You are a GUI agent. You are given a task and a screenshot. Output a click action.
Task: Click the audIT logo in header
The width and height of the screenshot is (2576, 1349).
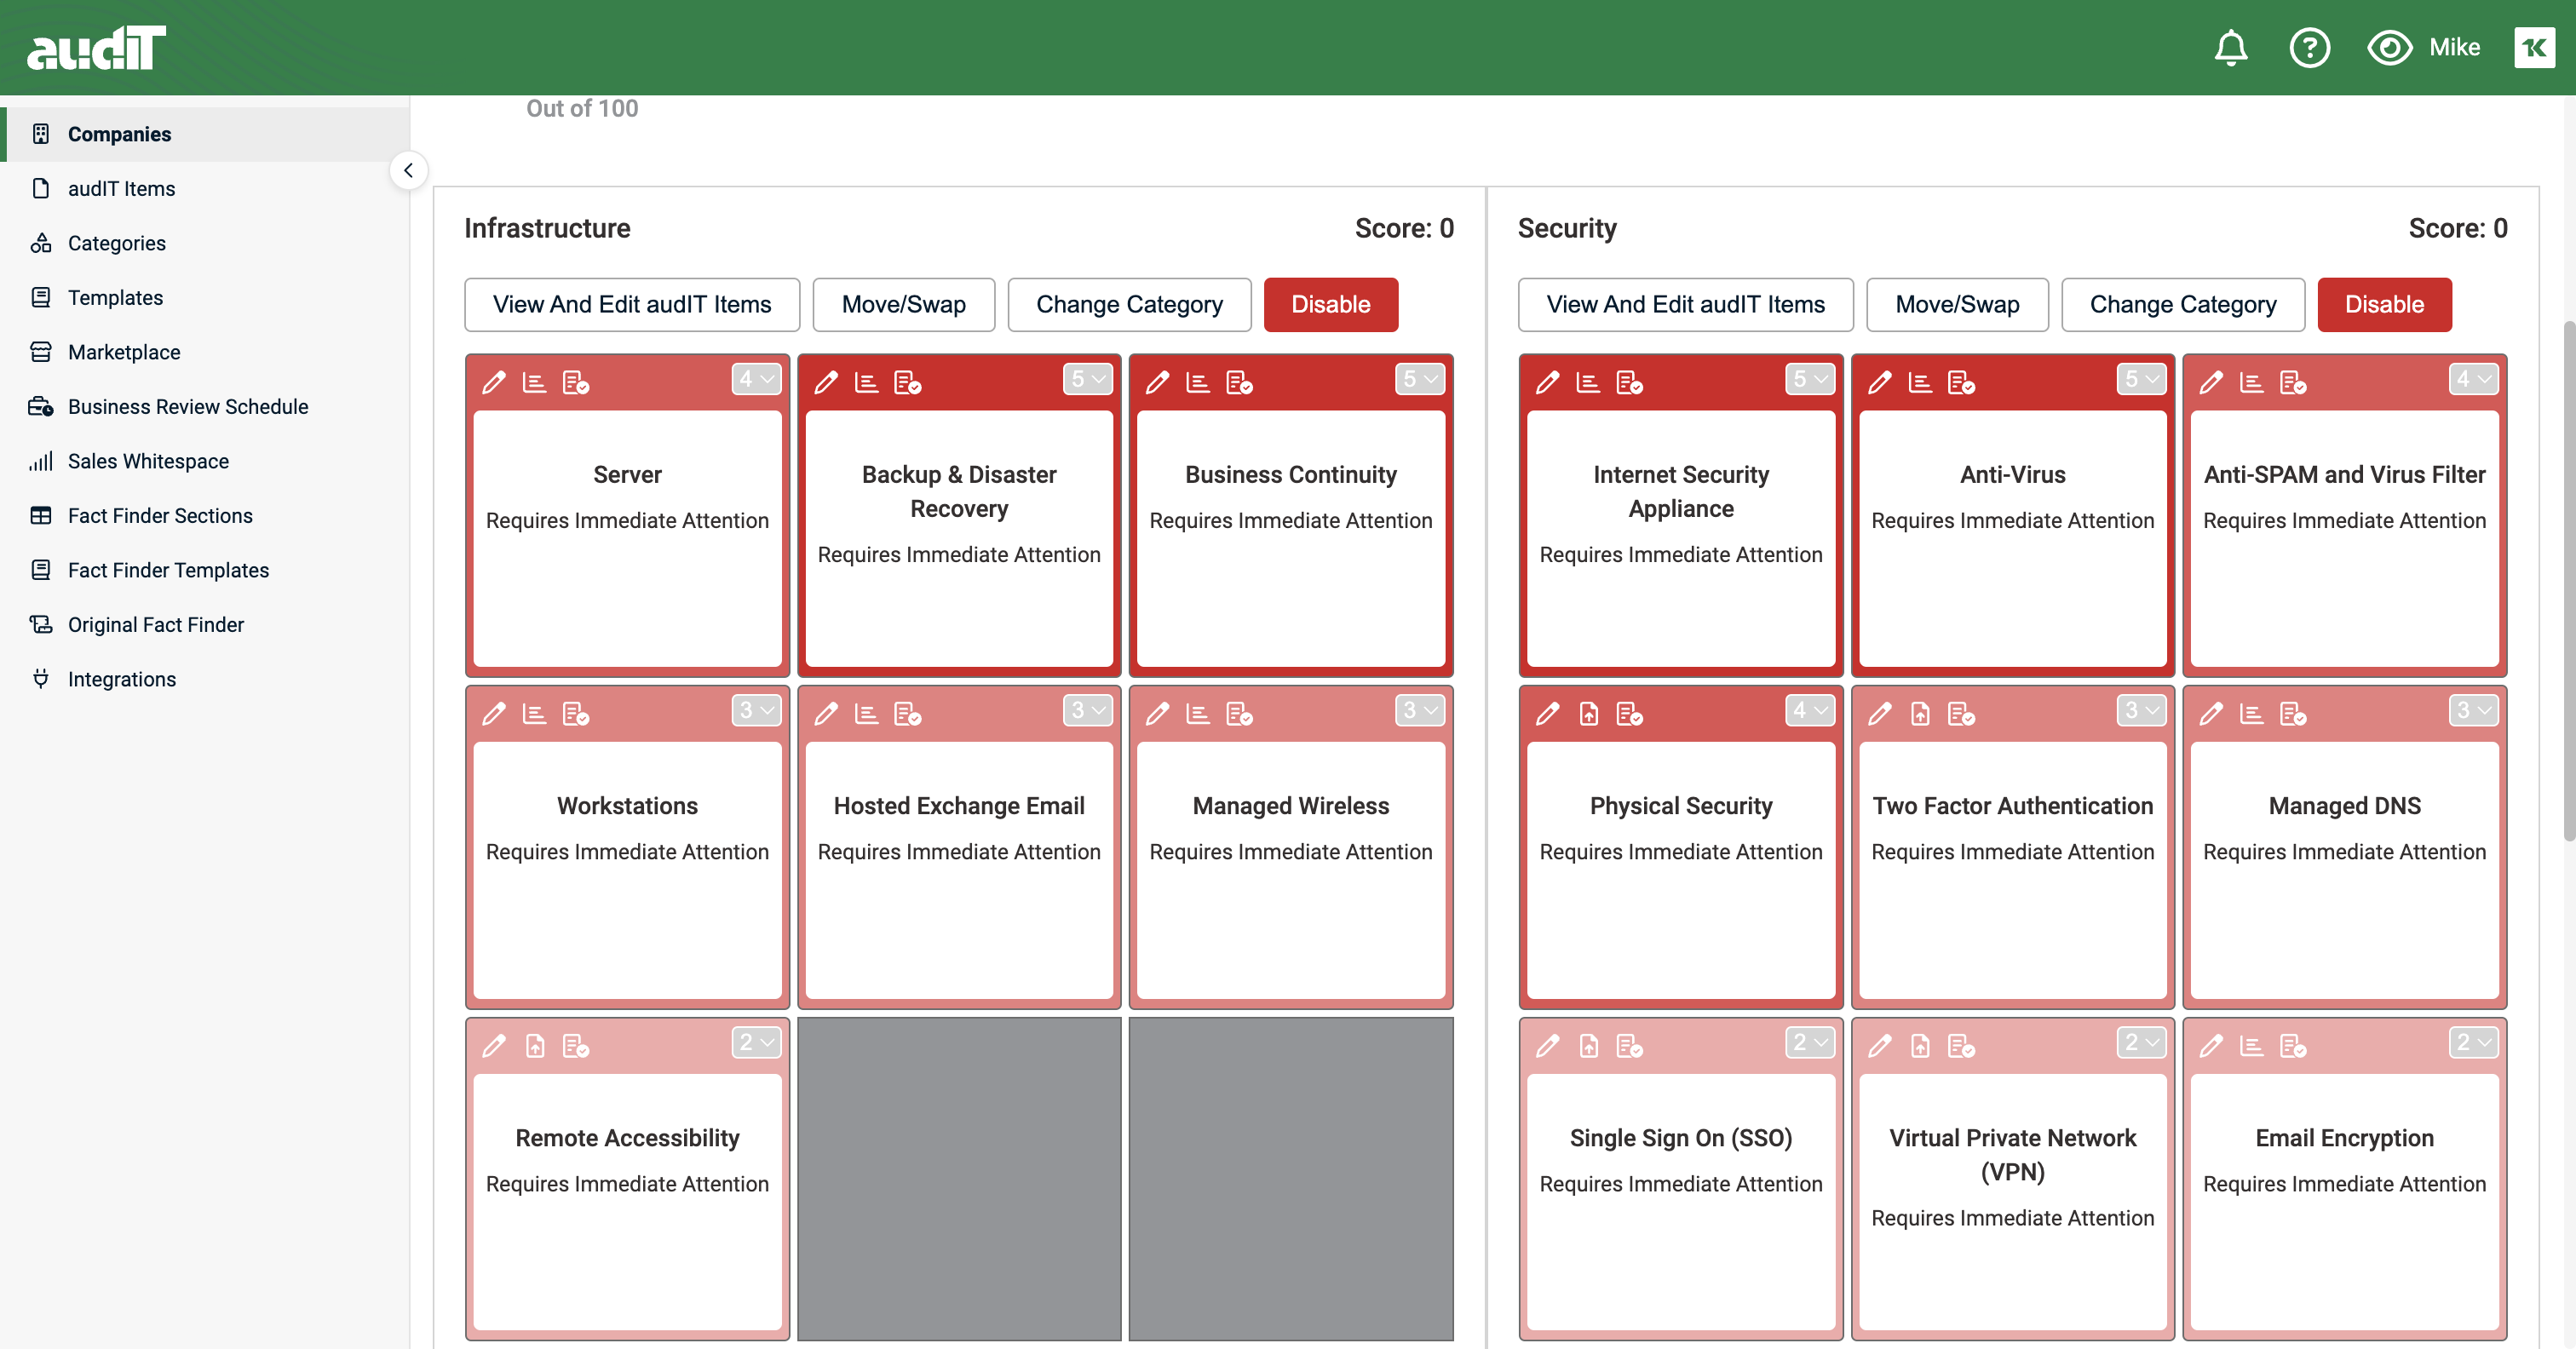(96, 47)
